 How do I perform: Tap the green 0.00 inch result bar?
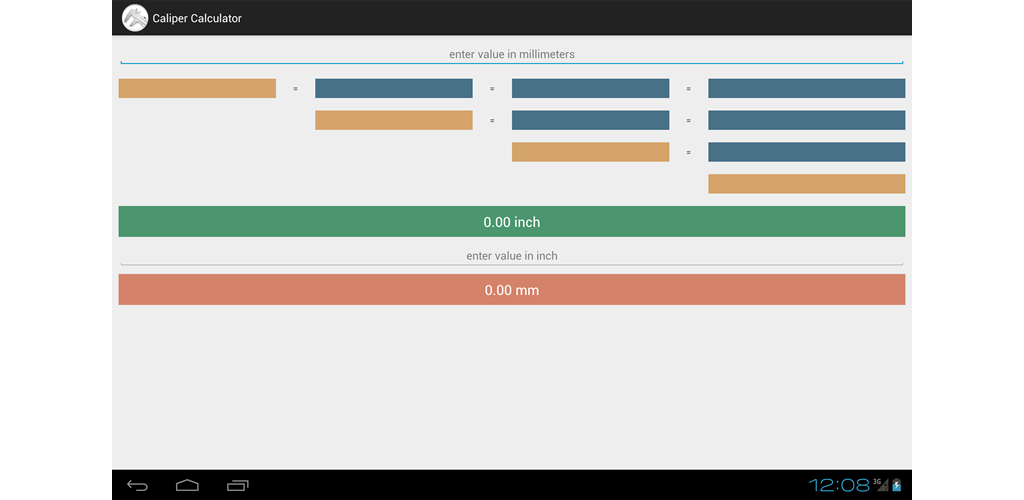(512, 222)
